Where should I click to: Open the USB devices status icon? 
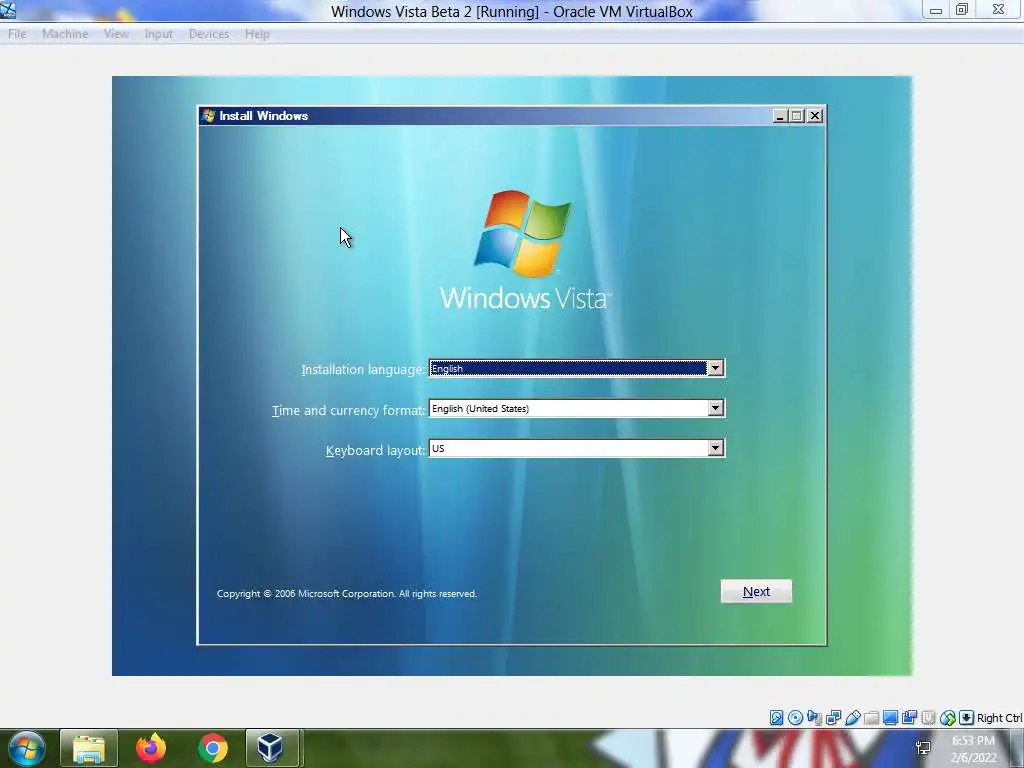(x=852, y=718)
